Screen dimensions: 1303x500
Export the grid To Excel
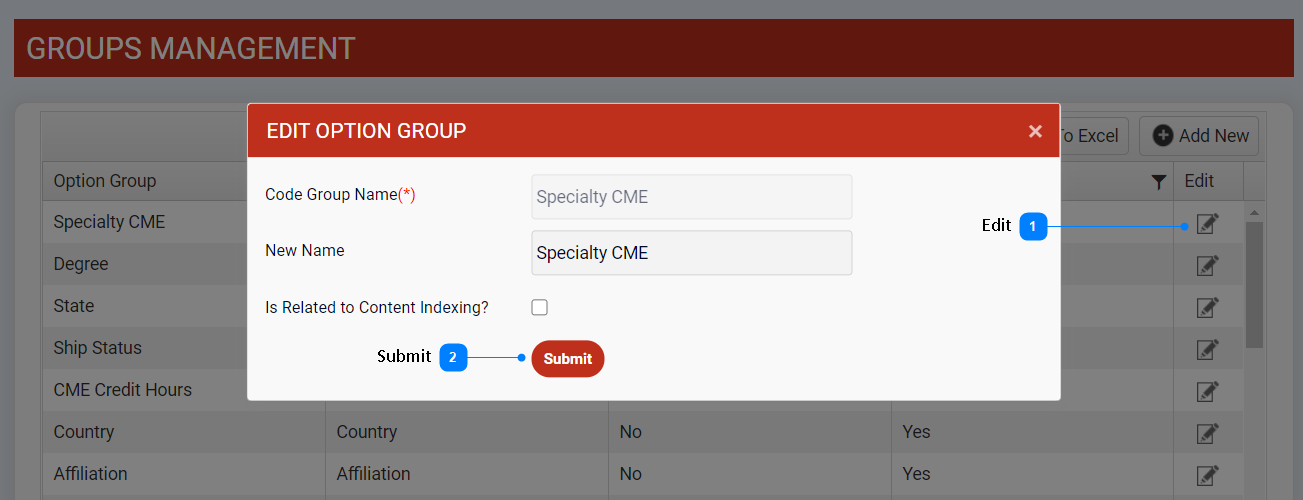click(x=1090, y=136)
